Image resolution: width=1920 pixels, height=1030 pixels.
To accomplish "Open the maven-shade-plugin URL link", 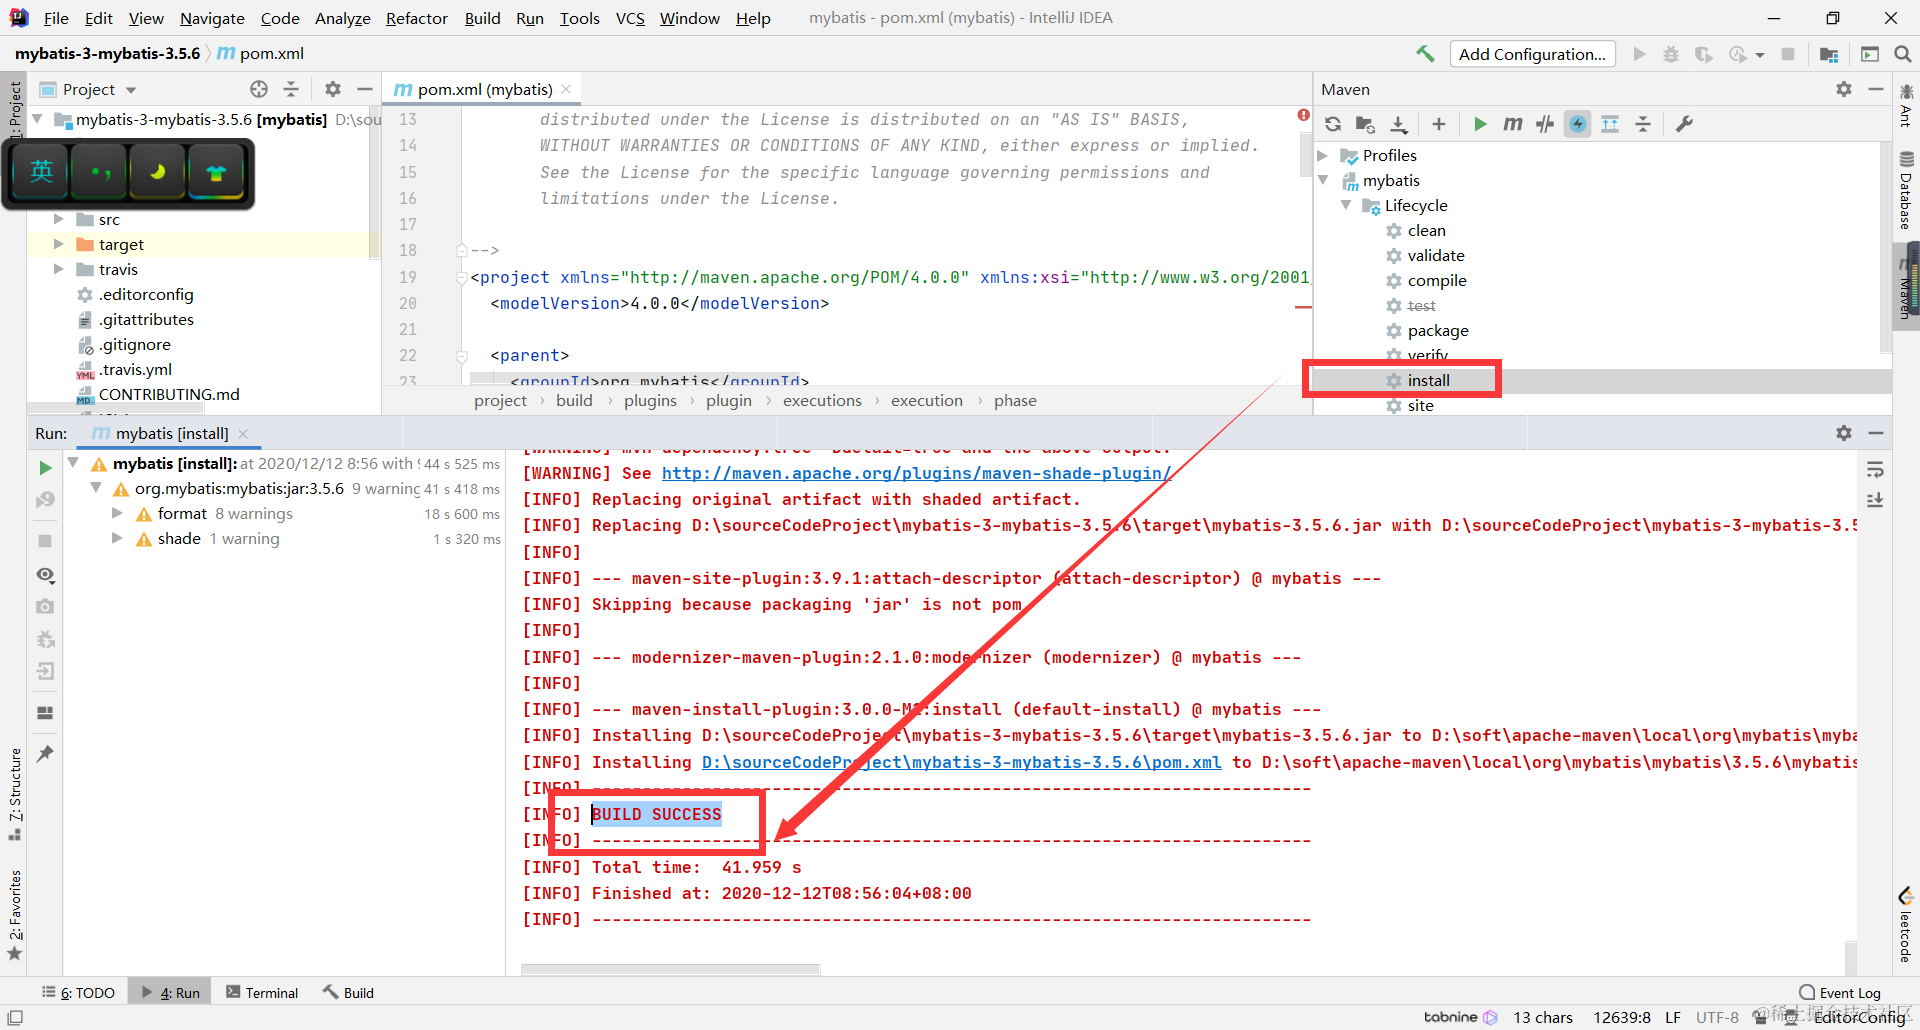I will pyautogui.click(x=916, y=473).
